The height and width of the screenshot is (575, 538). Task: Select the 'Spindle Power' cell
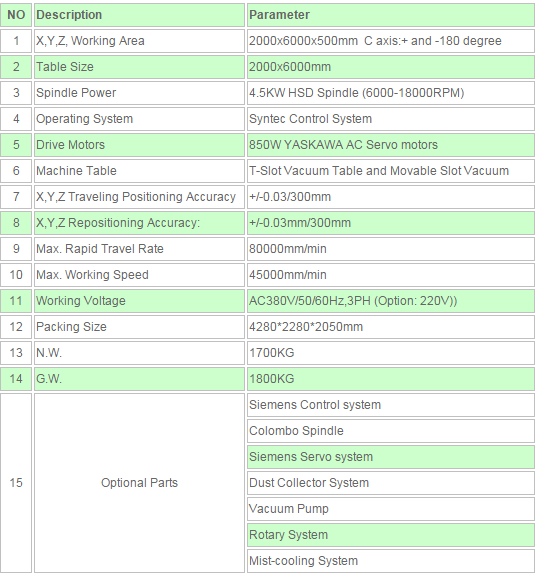(x=139, y=93)
